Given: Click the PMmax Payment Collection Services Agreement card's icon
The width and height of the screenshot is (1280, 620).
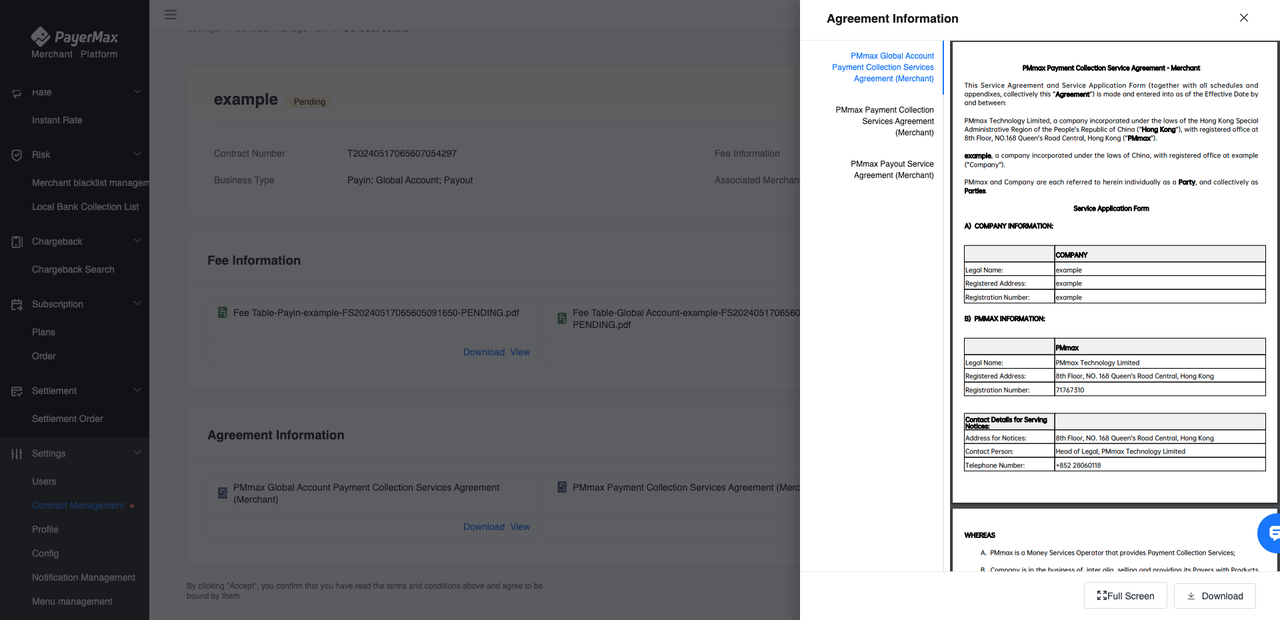Looking at the screenshot, I should click(562, 487).
